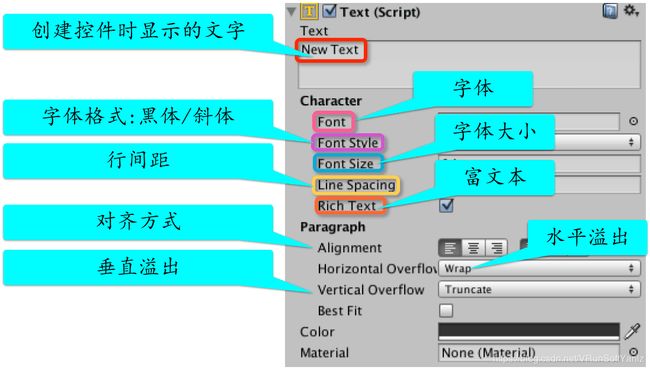Click the Font Style label
Viewport: 650px width, 370px height.
tap(348, 143)
